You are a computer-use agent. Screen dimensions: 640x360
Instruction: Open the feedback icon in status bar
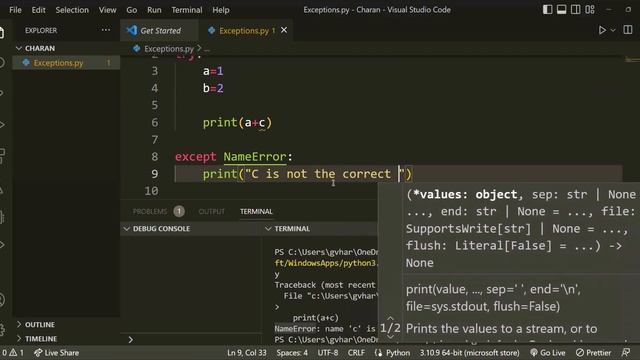coord(626,353)
